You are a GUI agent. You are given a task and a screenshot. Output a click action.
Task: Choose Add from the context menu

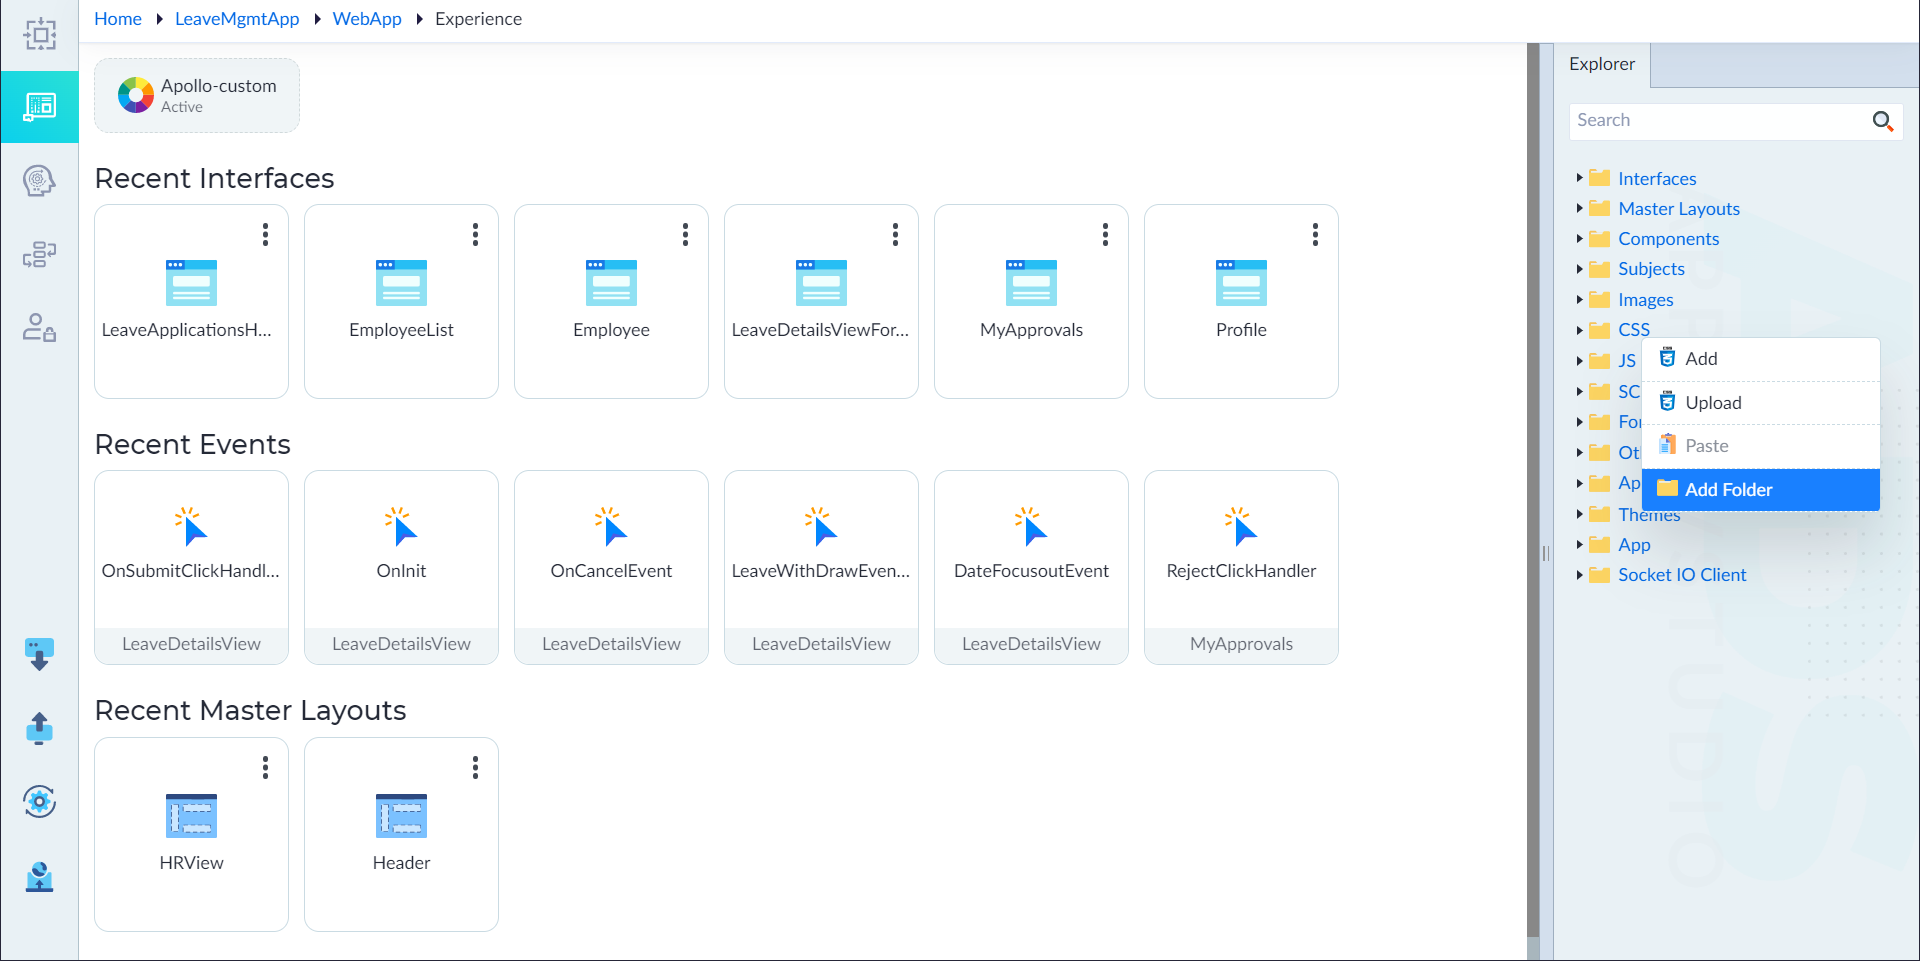(1760, 359)
